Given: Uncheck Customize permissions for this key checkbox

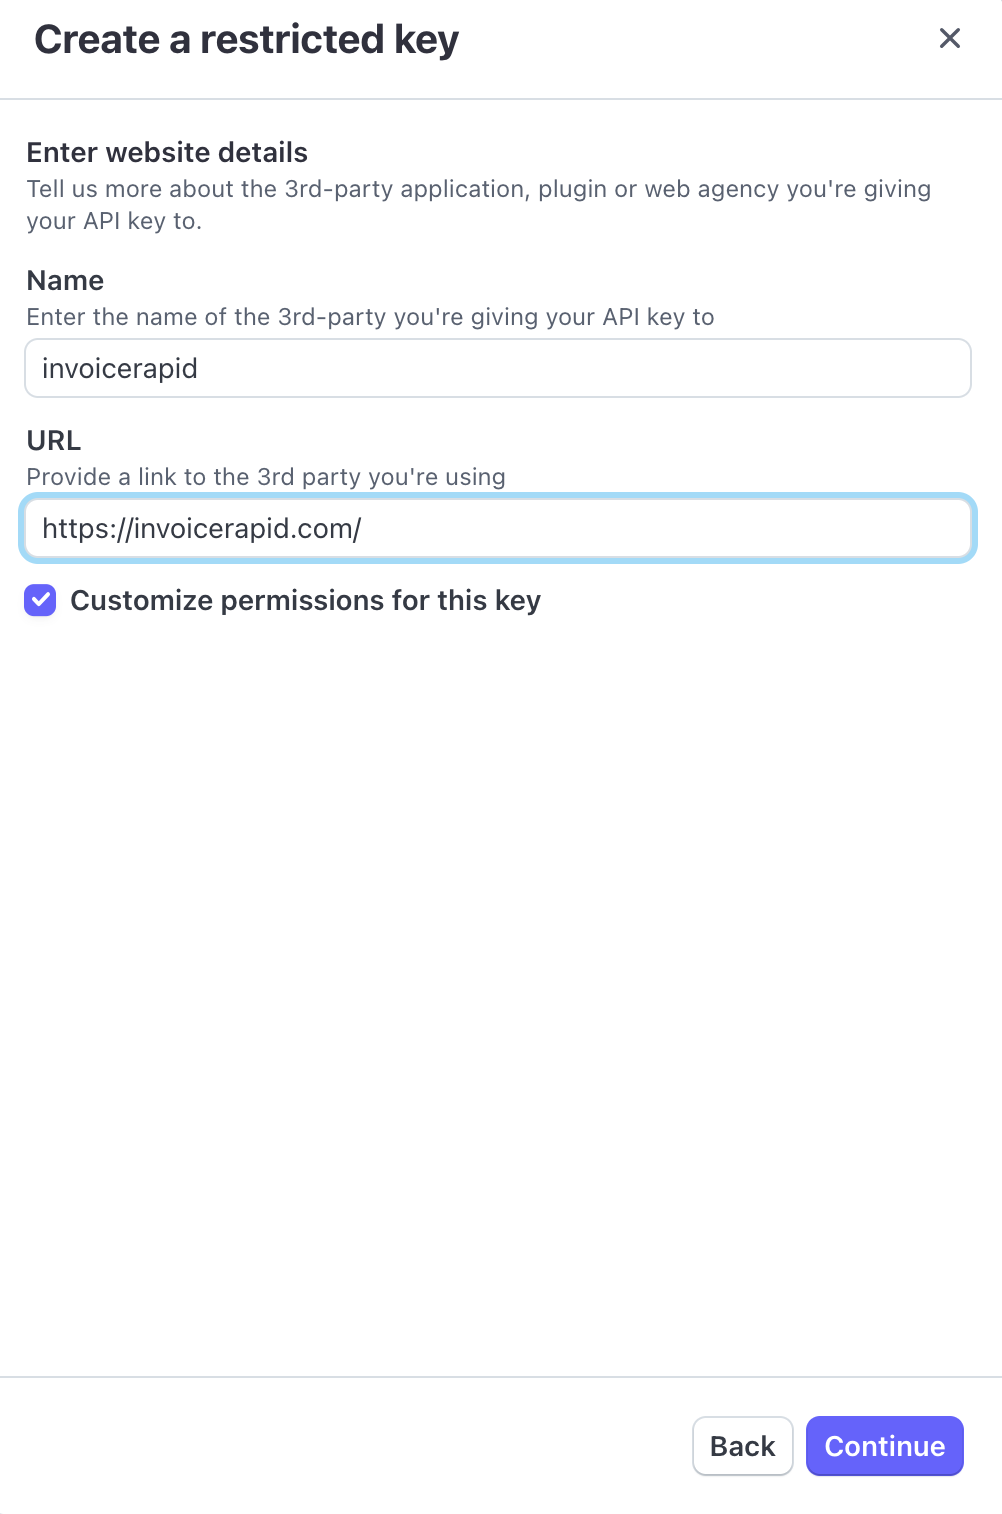Looking at the screenshot, I should coord(40,601).
